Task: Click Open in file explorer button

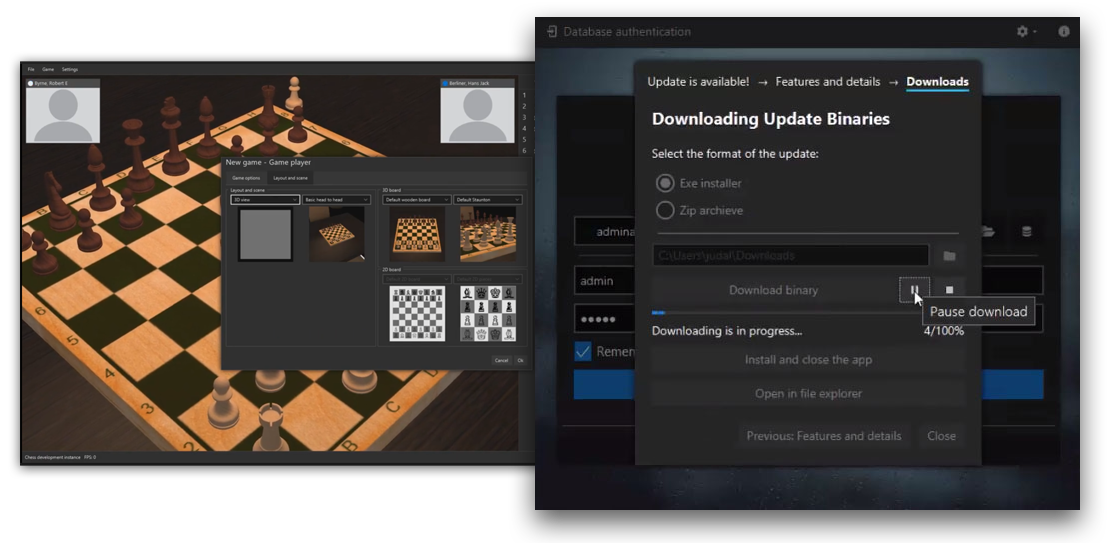Action: click(807, 394)
